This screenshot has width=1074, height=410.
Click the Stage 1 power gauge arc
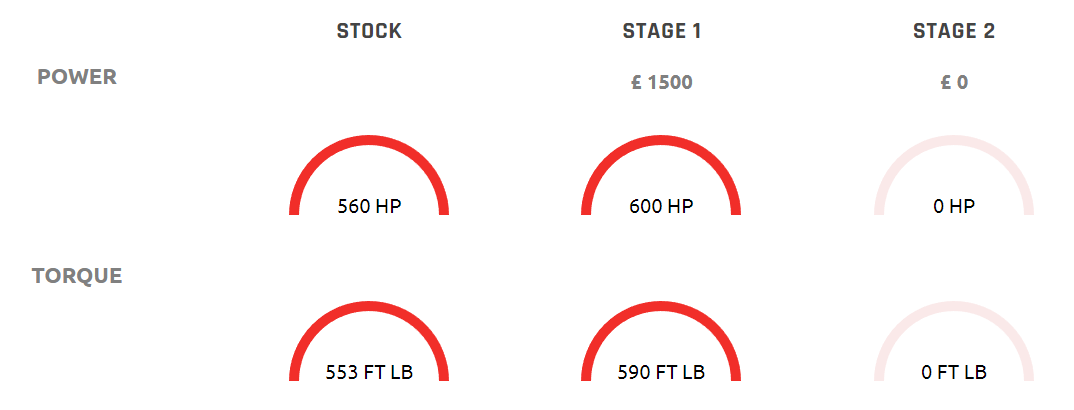coord(661,175)
